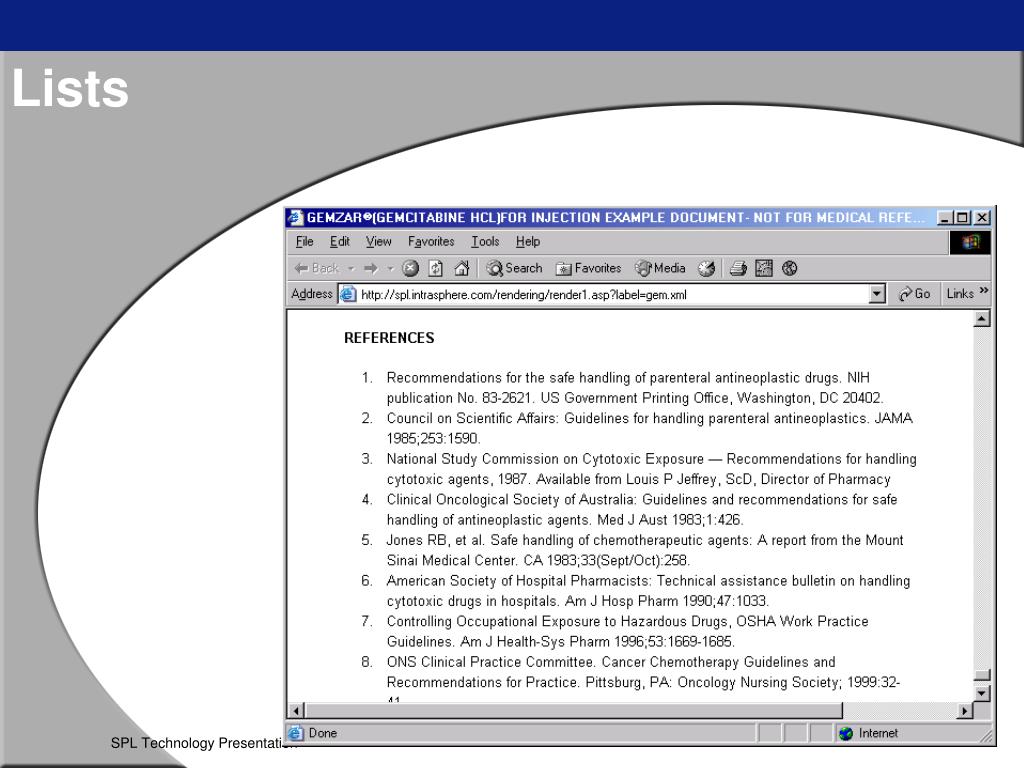Click reference 6 American Society of Hospital Pharmacists
Viewport: 1024px width, 768px height.
pos(648,590)
